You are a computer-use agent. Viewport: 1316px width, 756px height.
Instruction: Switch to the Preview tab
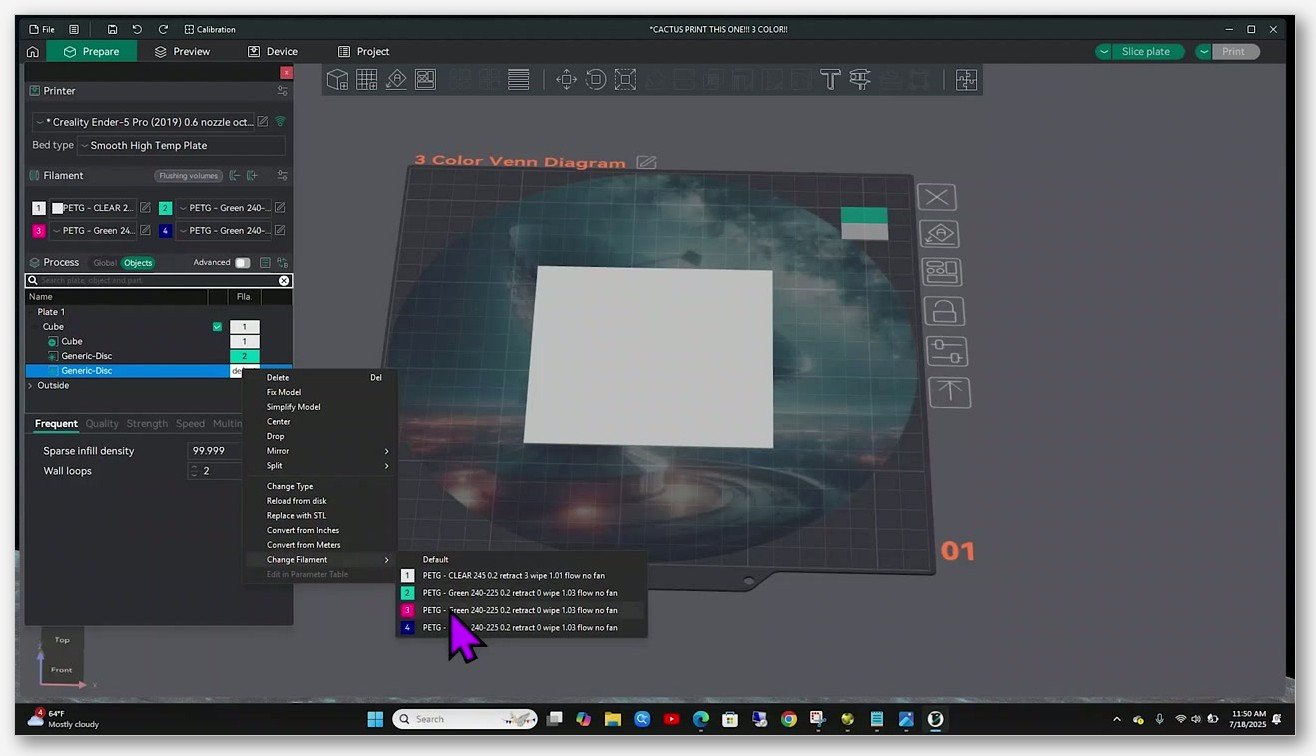point(182,52)
